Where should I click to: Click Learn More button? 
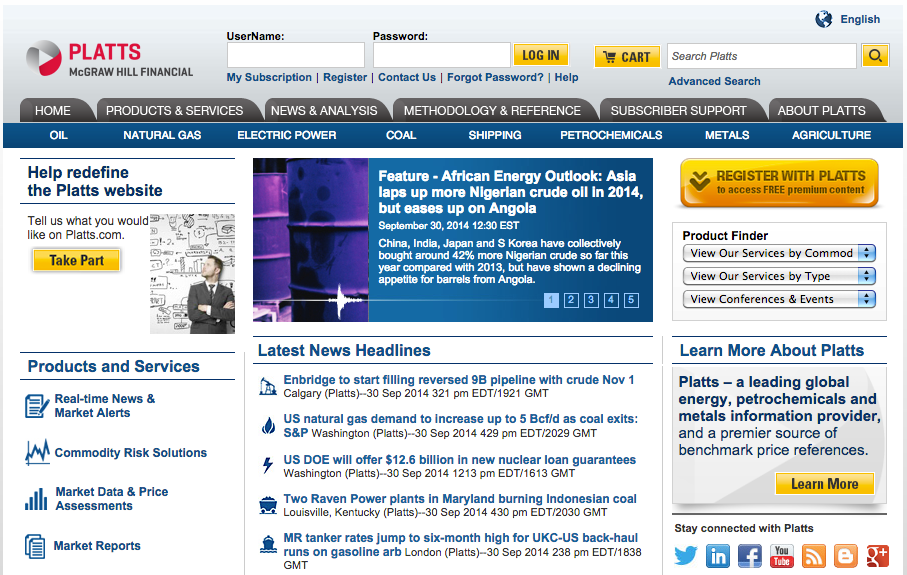pos(824,484)
